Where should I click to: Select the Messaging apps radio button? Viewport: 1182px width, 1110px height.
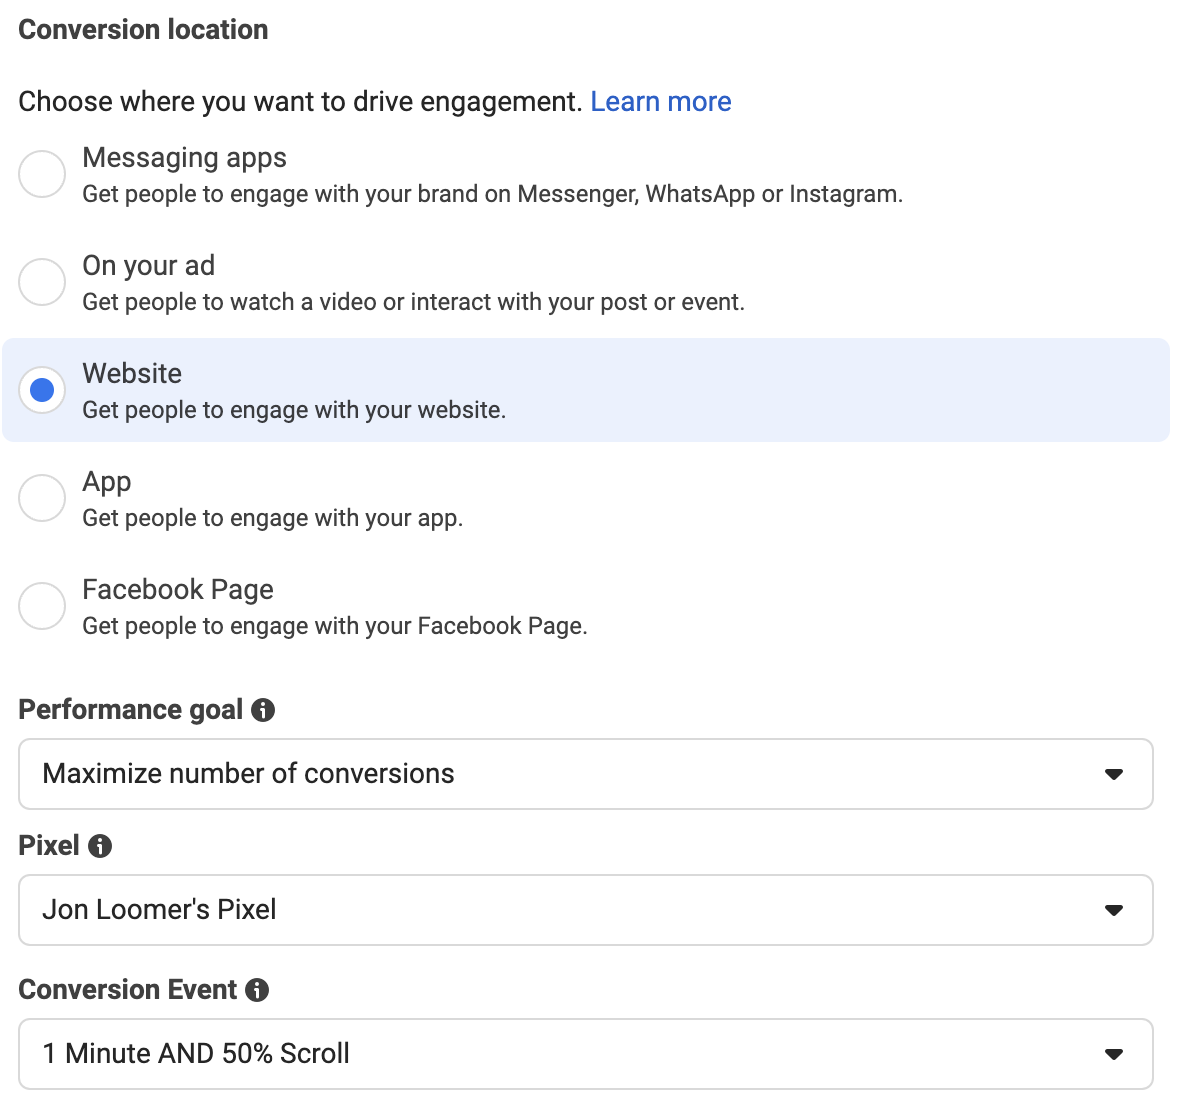[x=42, y=174]
